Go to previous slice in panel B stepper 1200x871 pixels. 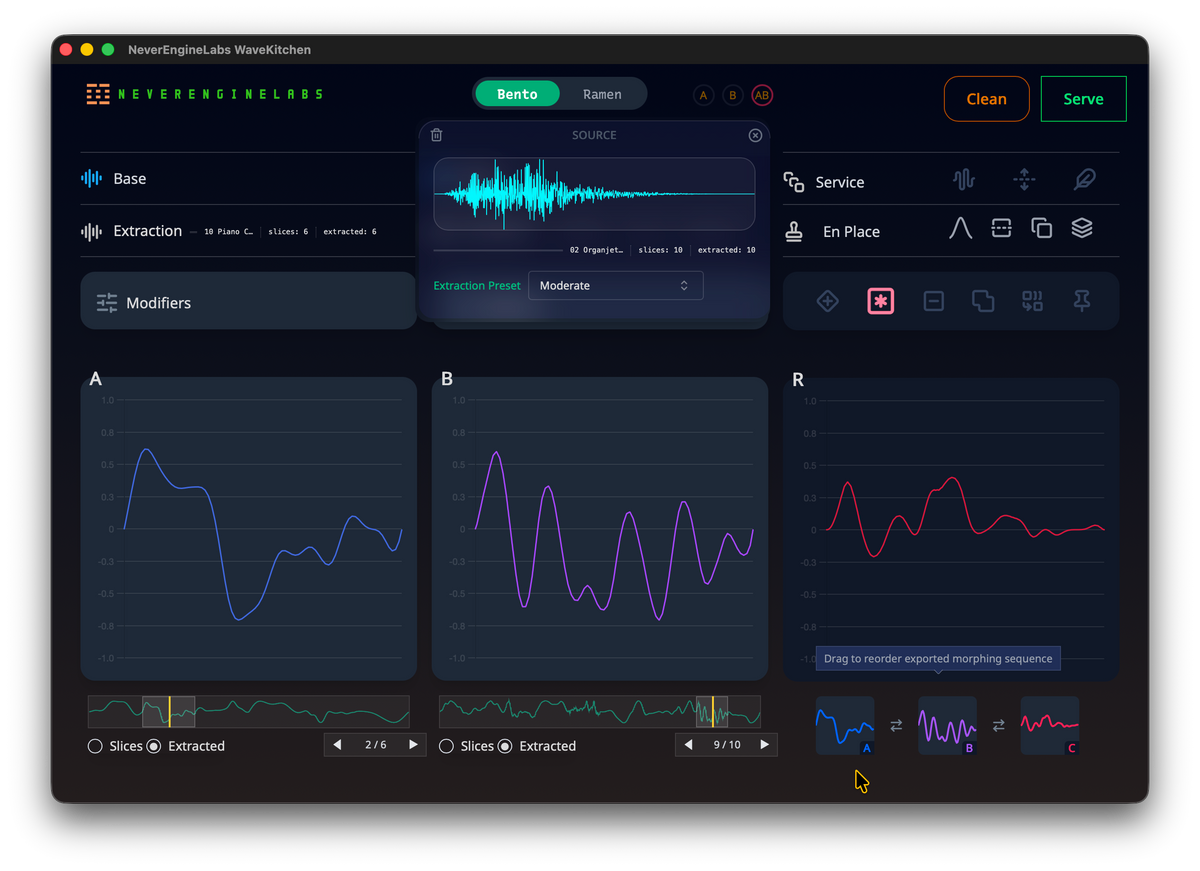pyautogui.click(x=688, y=745)
